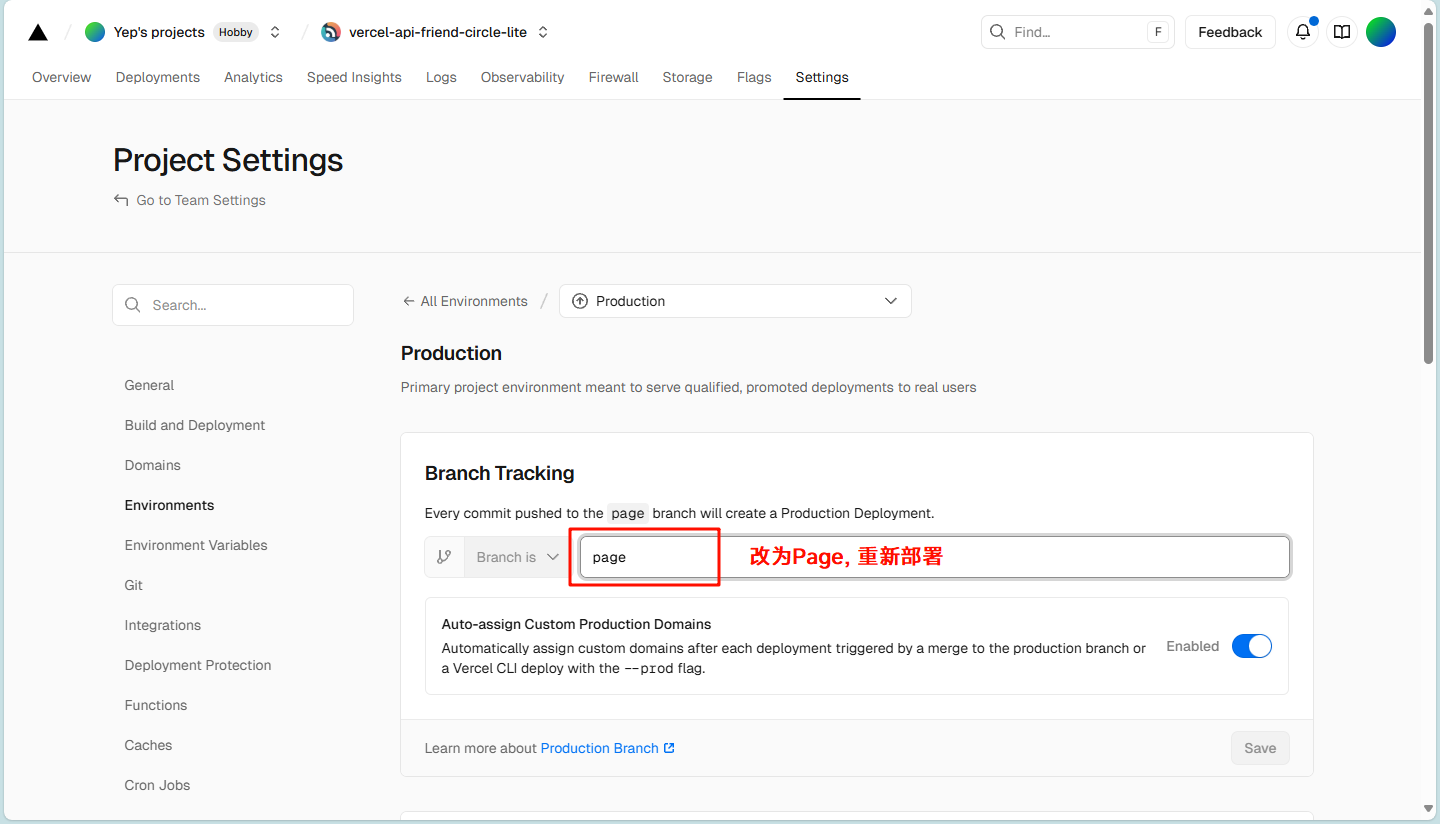Open the docs book icon
This screenshot has width=1440, height=824.
click(x=1342, y=32)
